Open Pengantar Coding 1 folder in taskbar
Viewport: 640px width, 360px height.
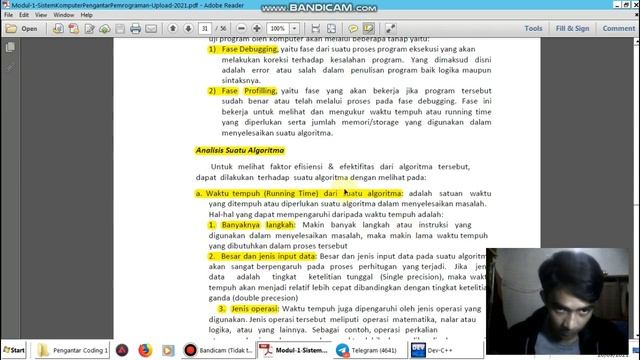pyautogui.click(x=73, y=350)
